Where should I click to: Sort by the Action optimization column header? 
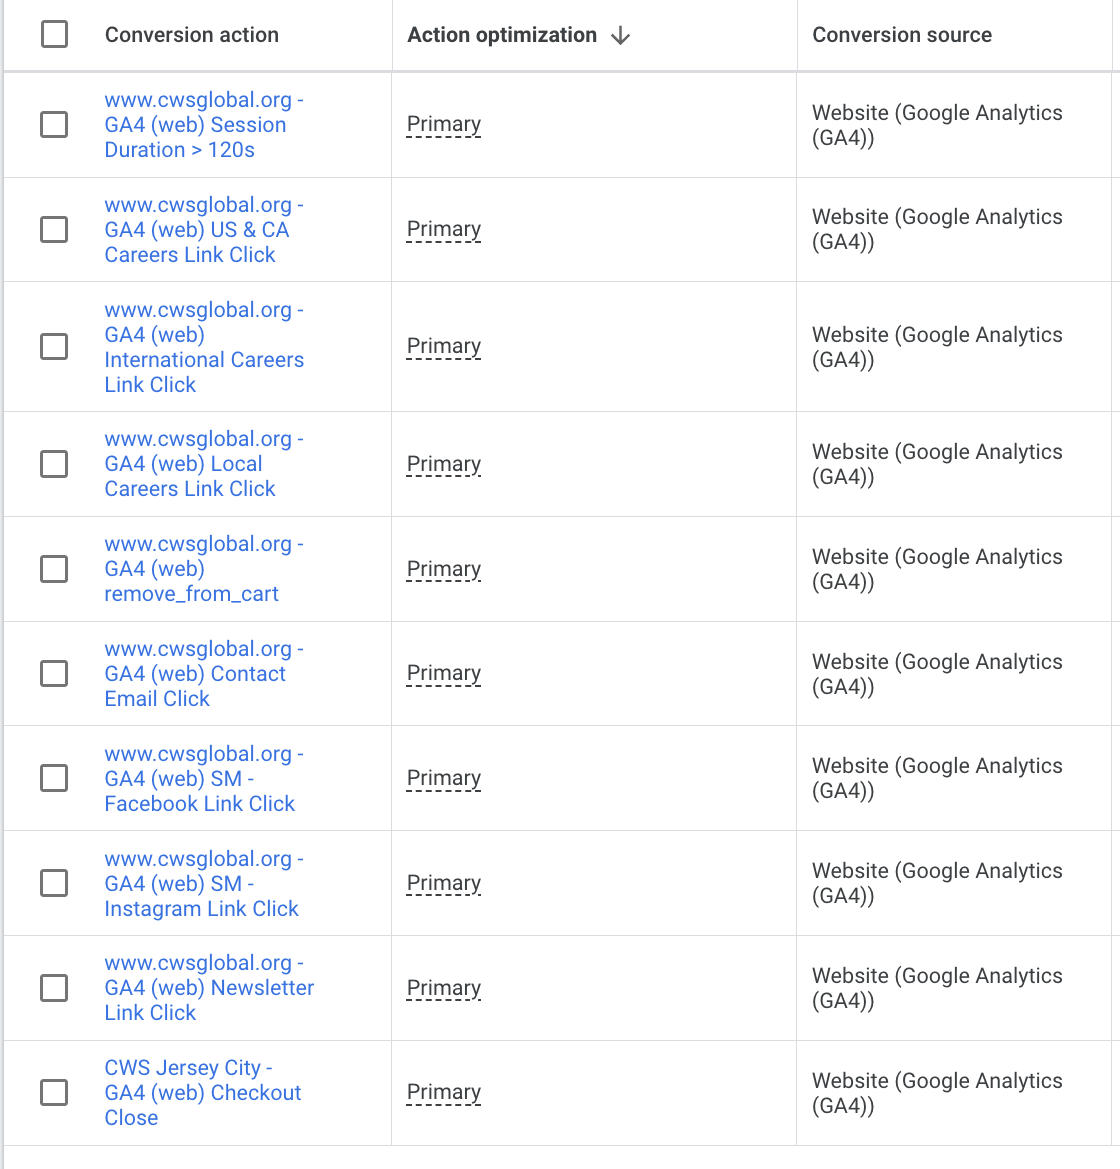(x=502, y=35)
